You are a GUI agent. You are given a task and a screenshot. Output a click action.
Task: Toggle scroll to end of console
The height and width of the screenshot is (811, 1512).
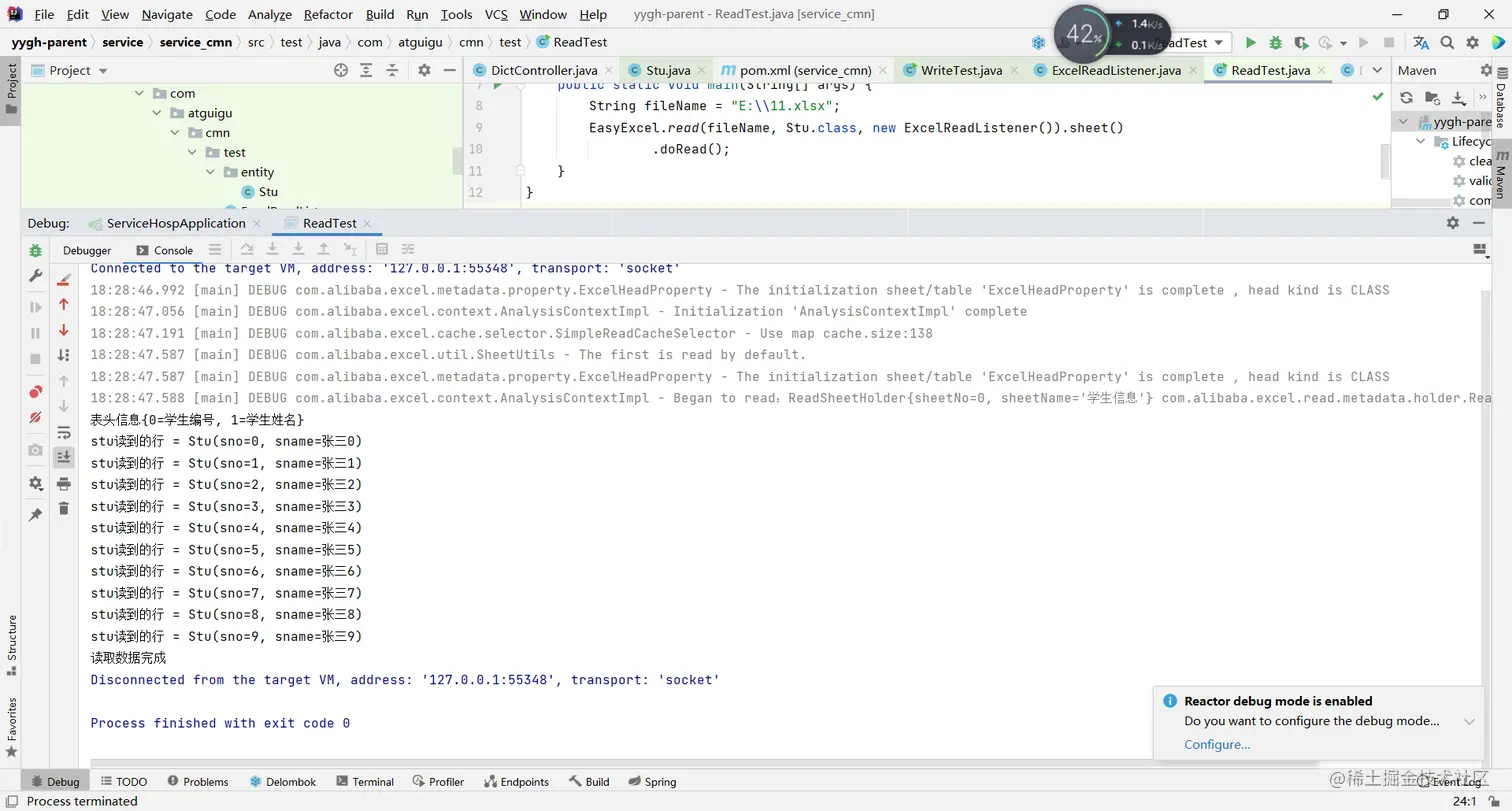coord(64,457)
